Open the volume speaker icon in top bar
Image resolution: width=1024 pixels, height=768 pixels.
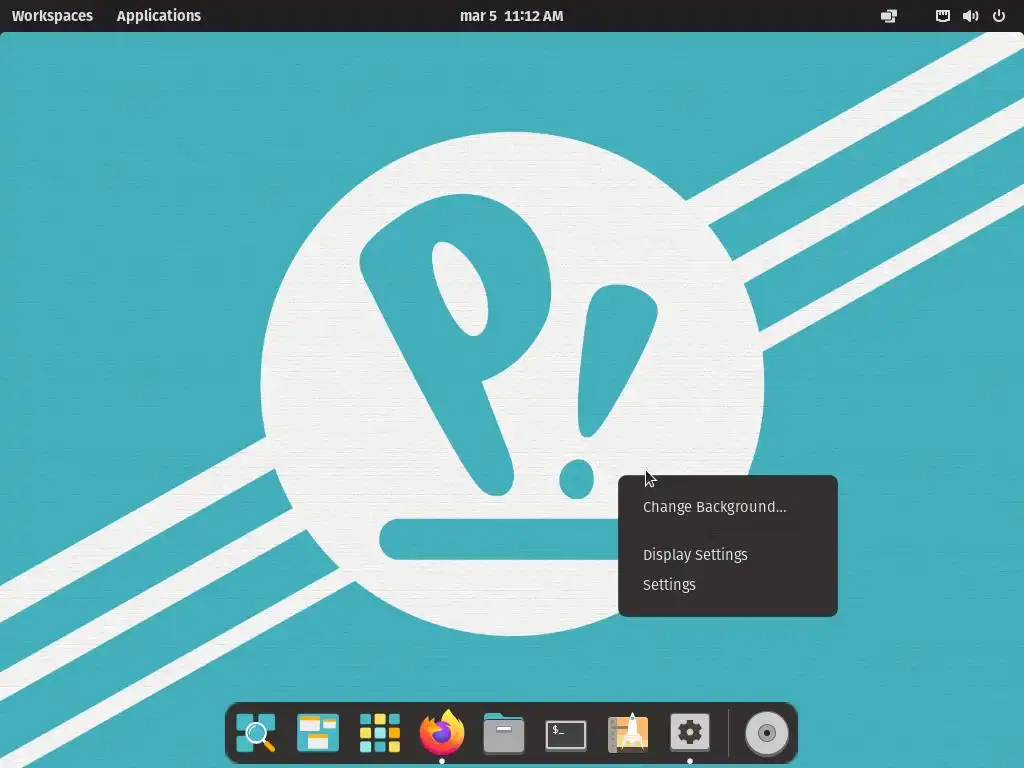970,16
